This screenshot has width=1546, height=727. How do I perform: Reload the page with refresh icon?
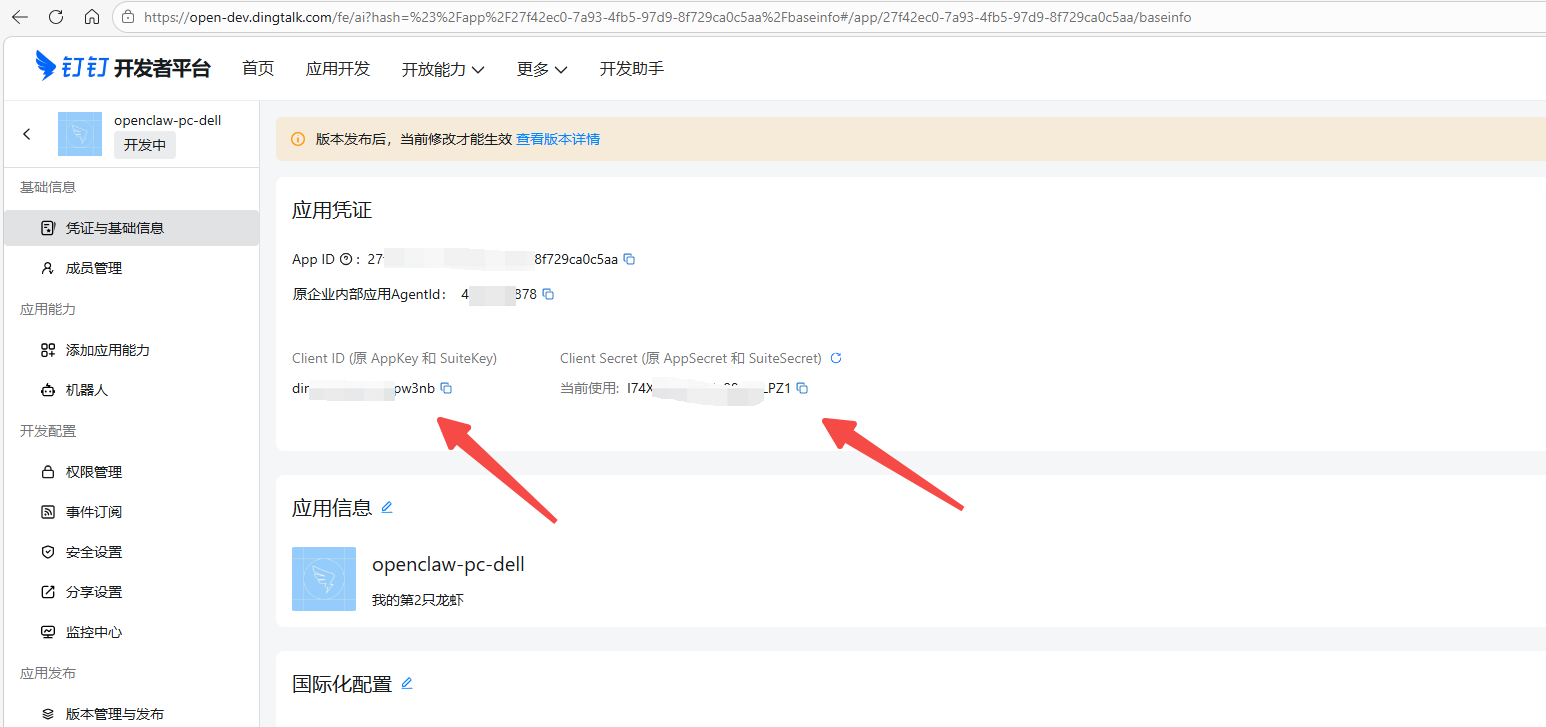(56, 17)
